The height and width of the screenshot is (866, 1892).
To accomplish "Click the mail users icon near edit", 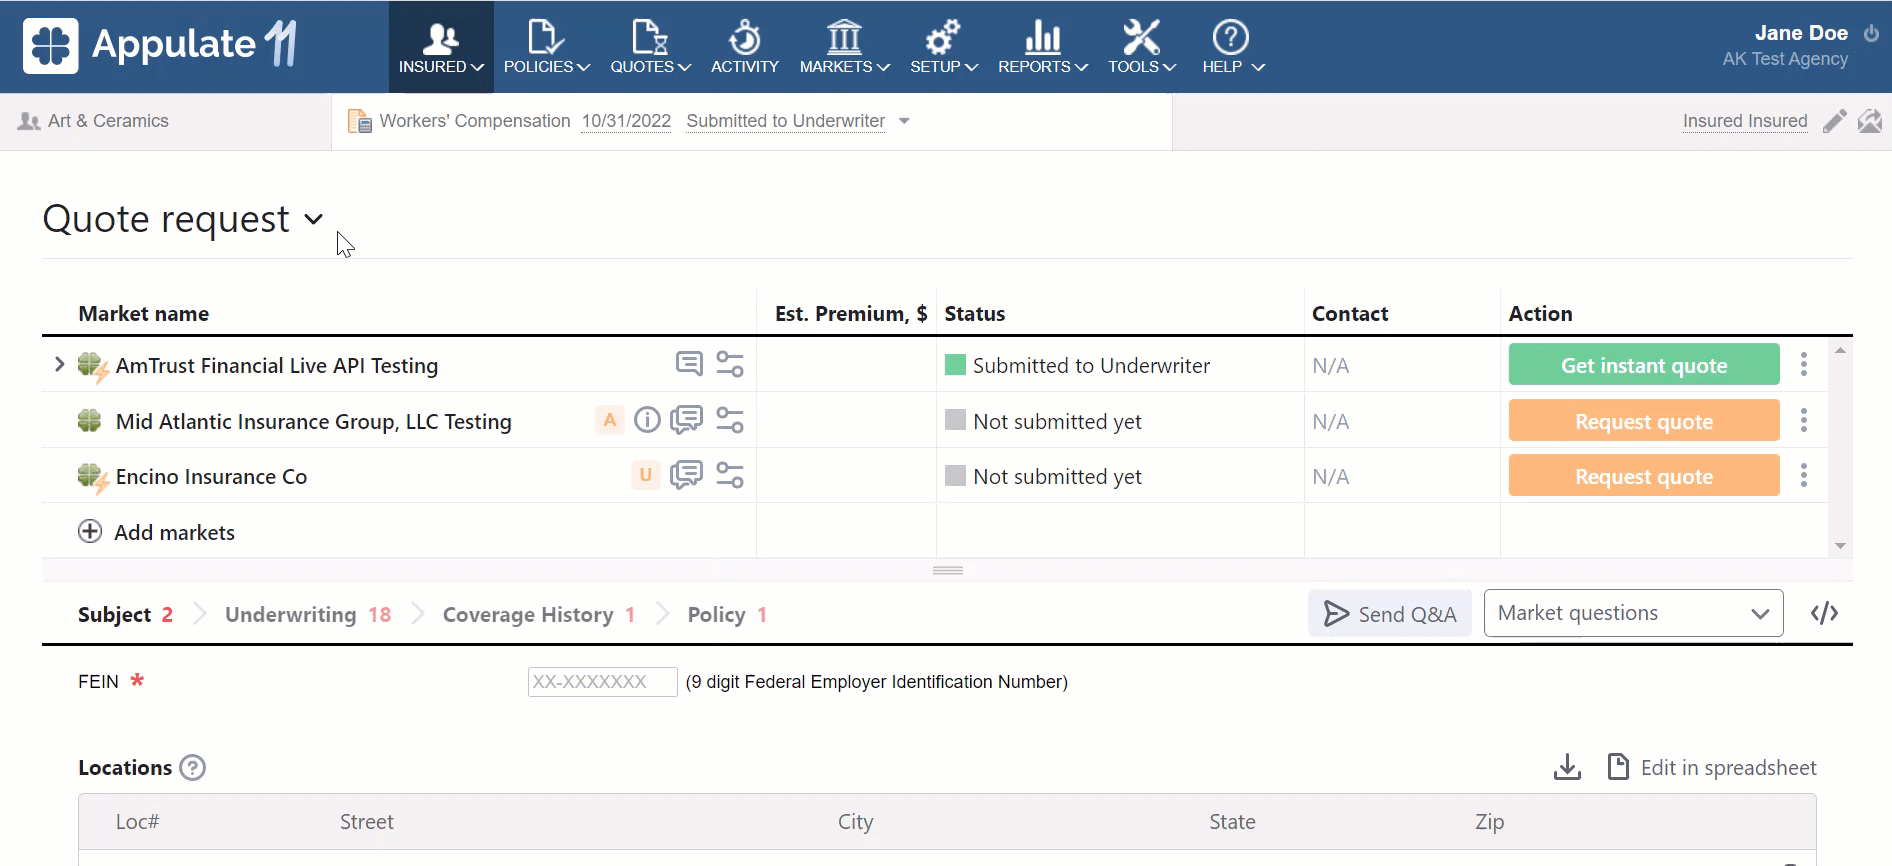I will click(1870, 121).
